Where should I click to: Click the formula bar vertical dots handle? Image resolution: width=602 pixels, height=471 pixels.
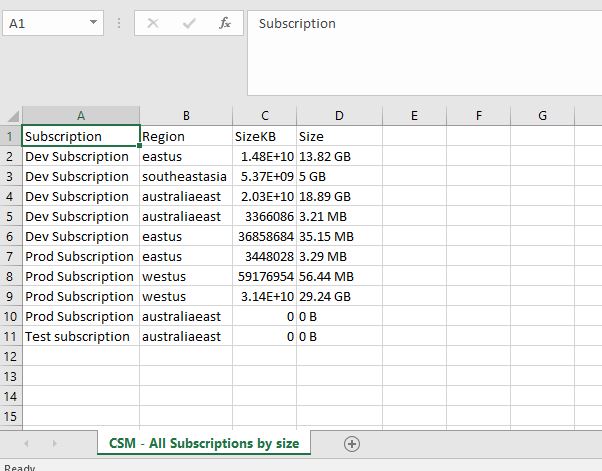[119, 23]
